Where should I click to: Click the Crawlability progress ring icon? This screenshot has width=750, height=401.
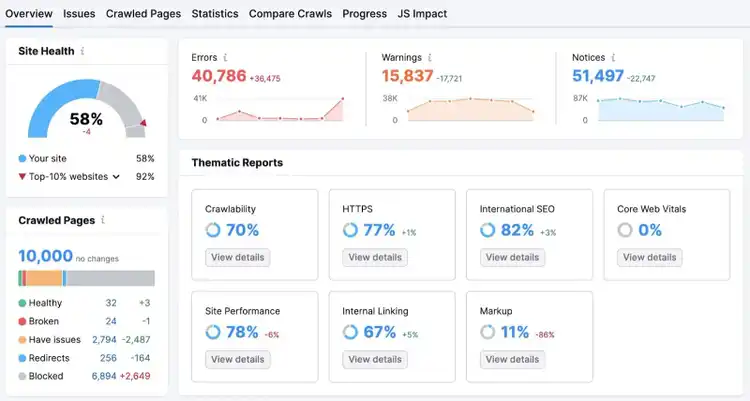213,230
